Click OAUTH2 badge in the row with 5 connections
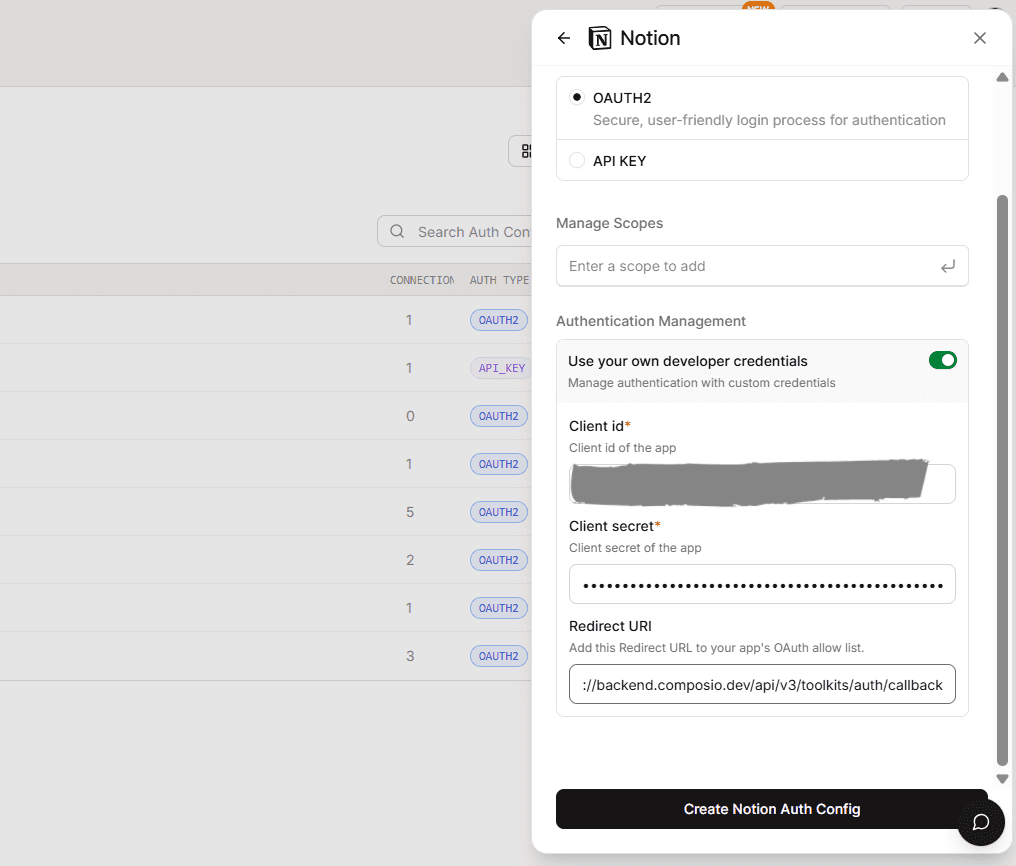1016x866 pixels. 498,512
